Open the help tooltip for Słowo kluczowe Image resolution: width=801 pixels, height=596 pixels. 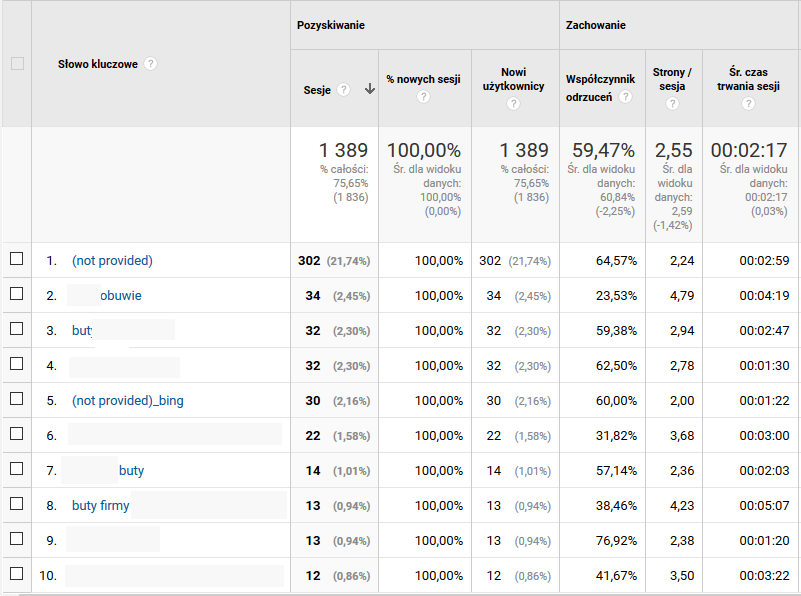149,63
